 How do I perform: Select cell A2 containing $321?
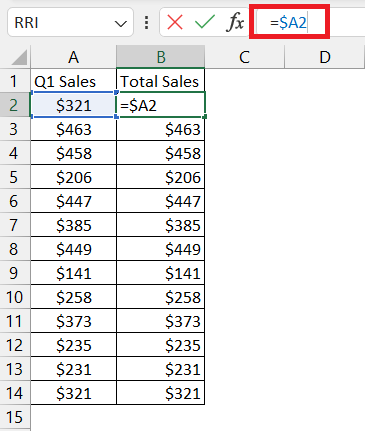click(73, 105)
